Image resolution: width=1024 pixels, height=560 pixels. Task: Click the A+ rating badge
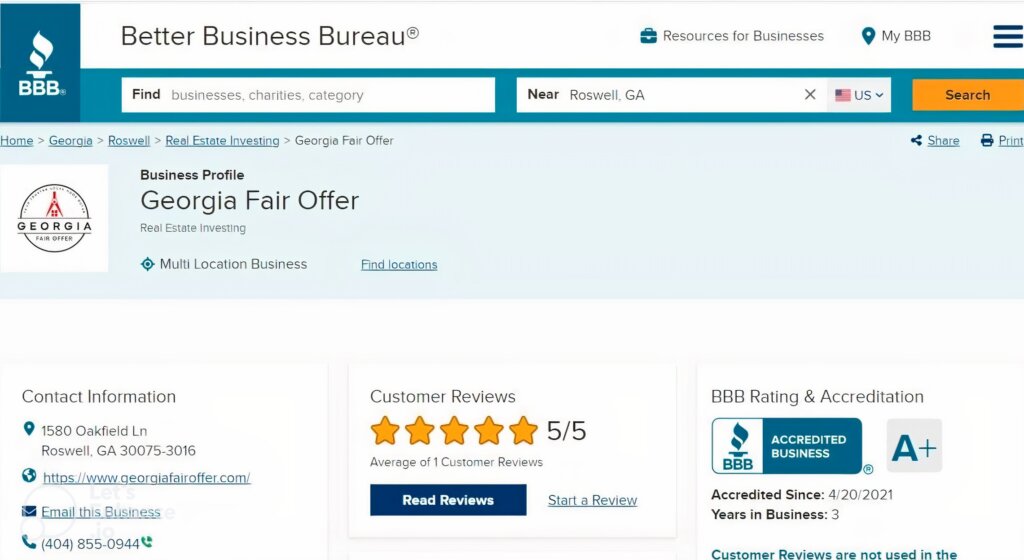tap(914, 446)
